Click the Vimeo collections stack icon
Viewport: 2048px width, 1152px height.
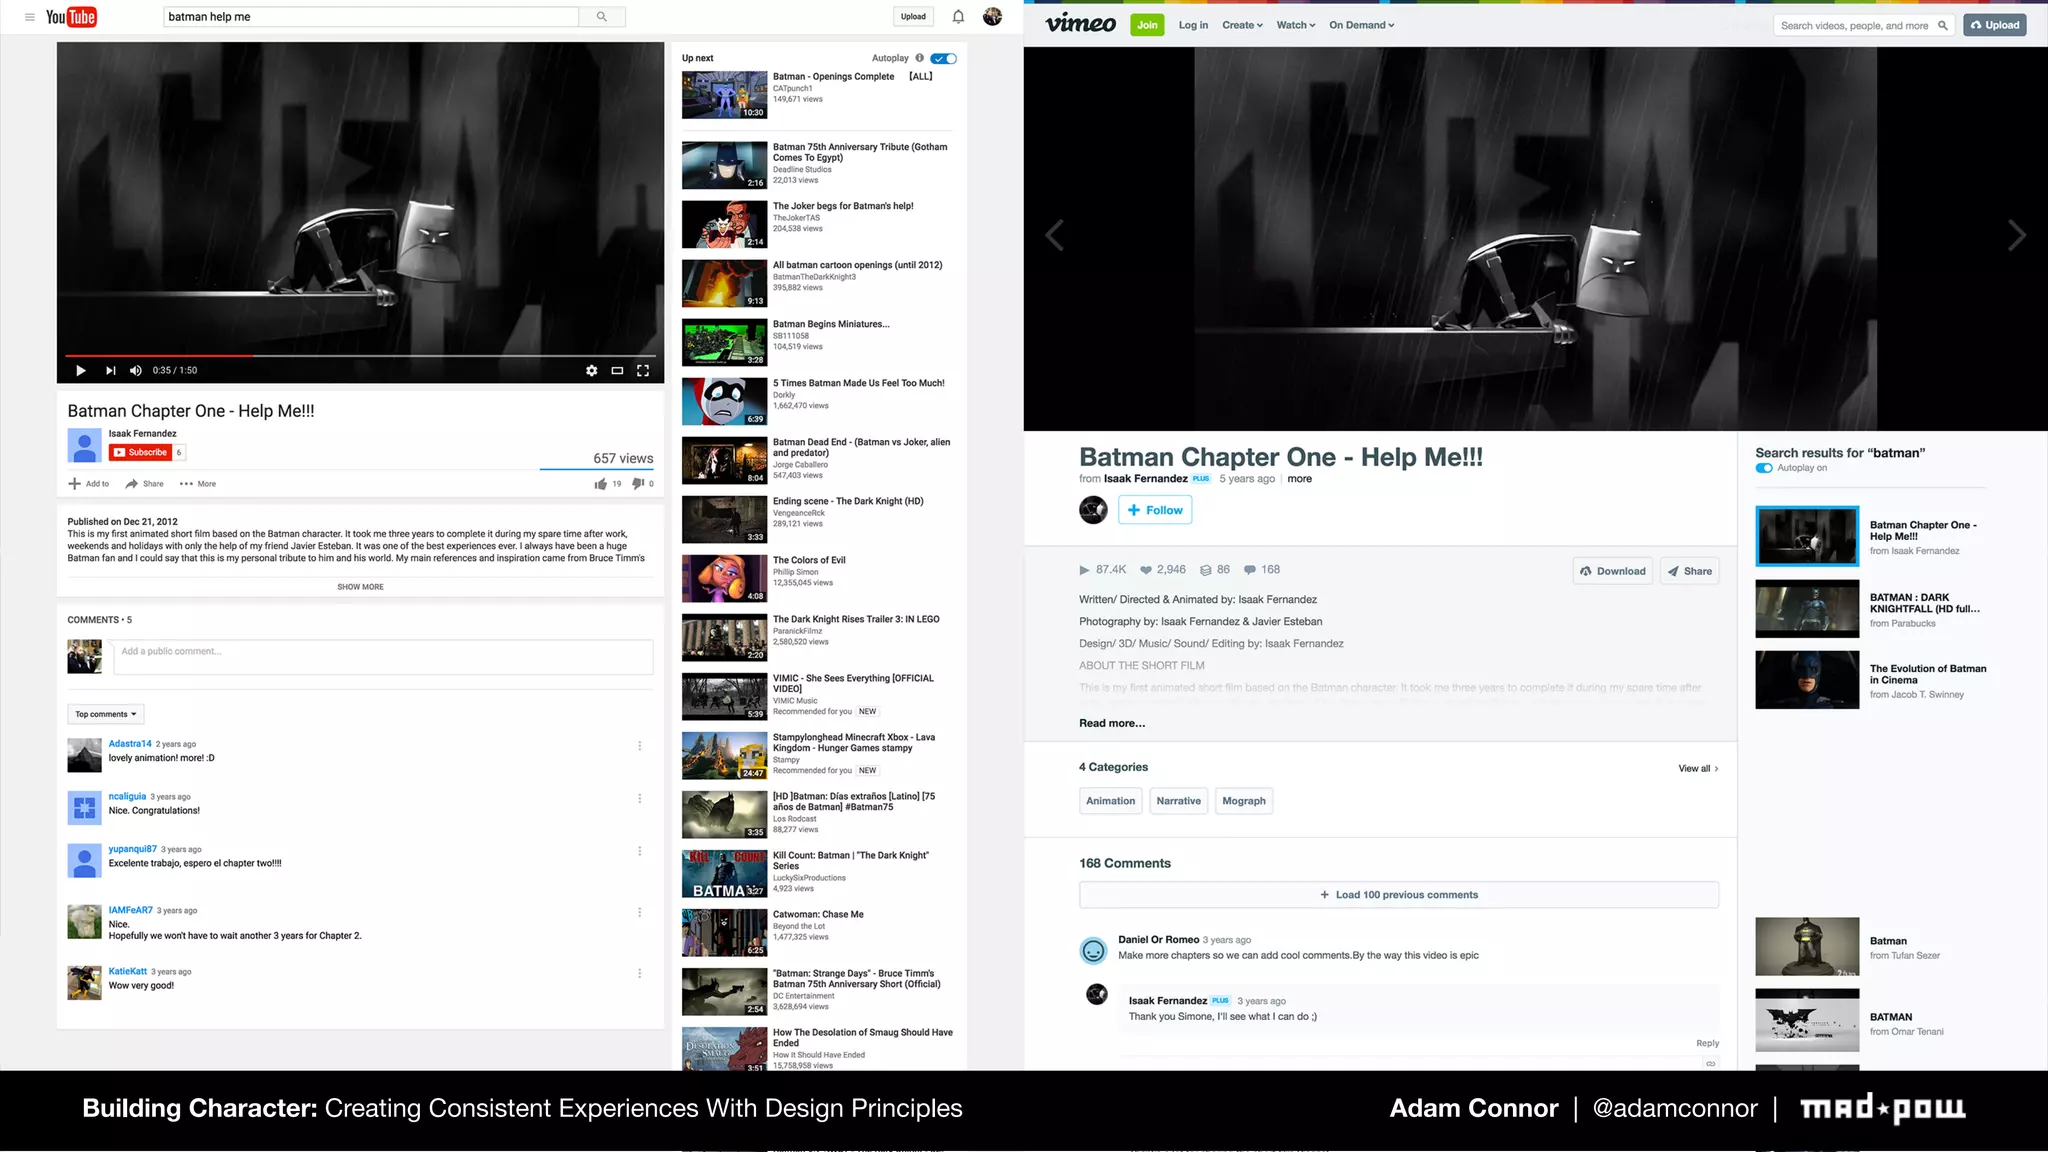coord(1206,570)
